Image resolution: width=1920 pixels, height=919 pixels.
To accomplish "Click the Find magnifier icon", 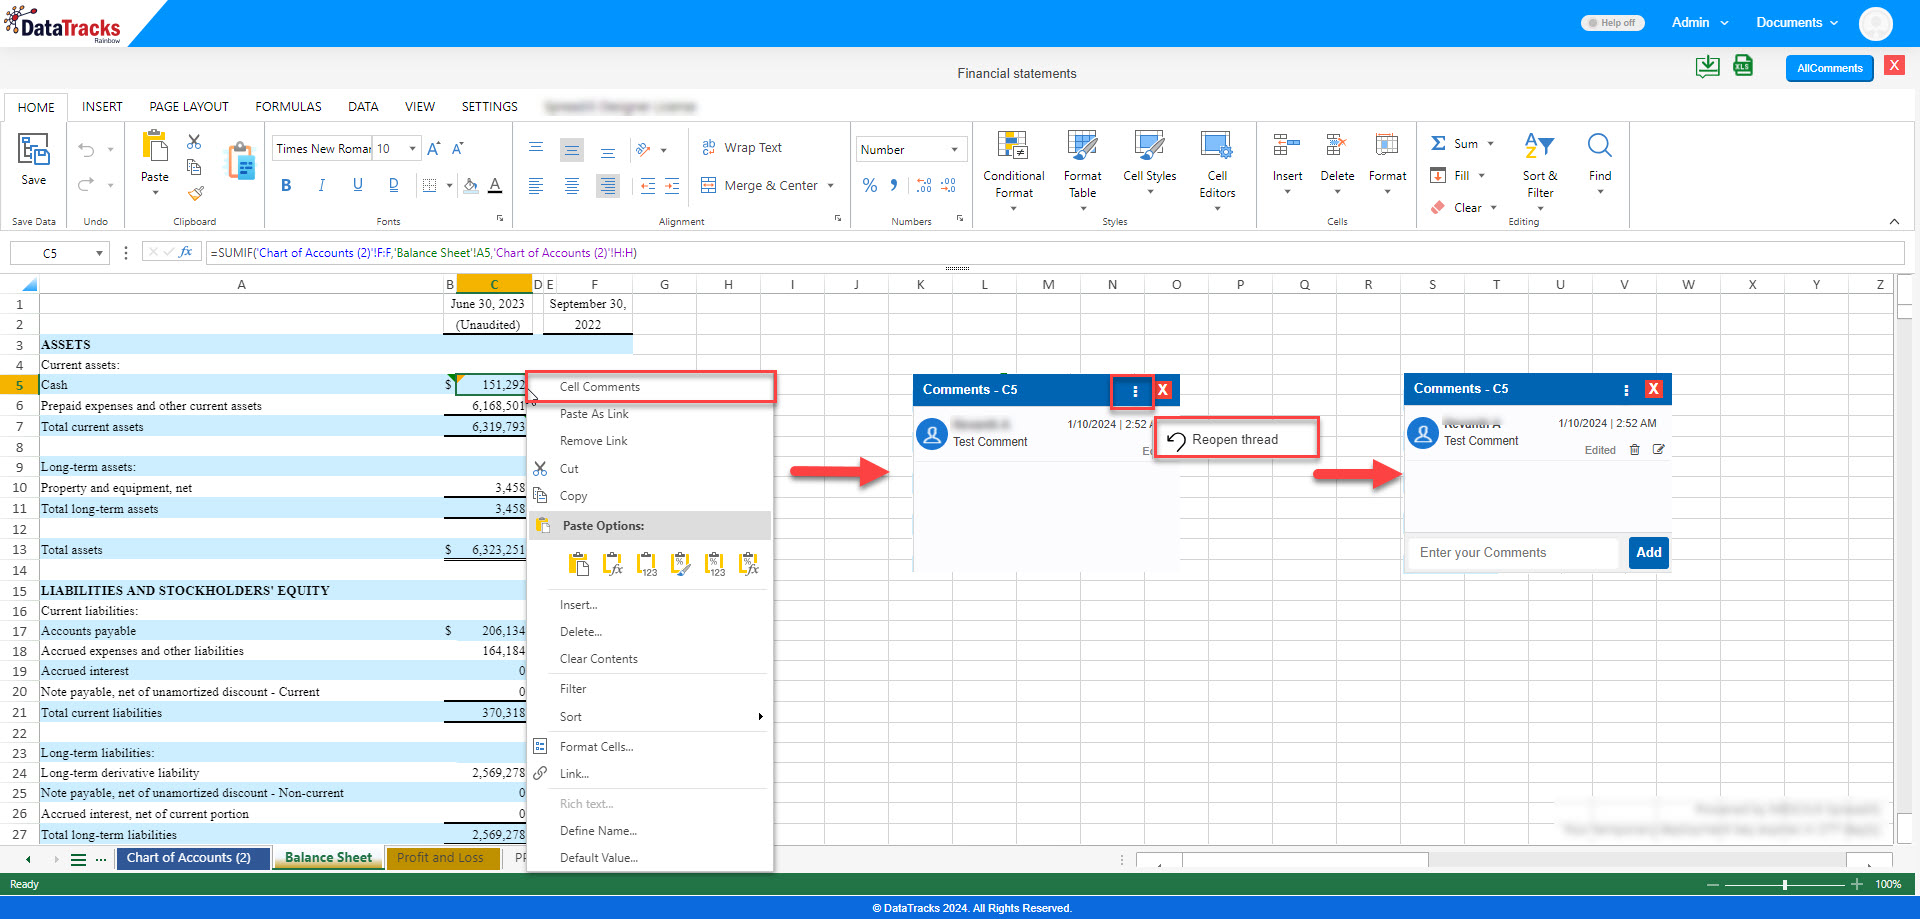I will point(1600,146).
